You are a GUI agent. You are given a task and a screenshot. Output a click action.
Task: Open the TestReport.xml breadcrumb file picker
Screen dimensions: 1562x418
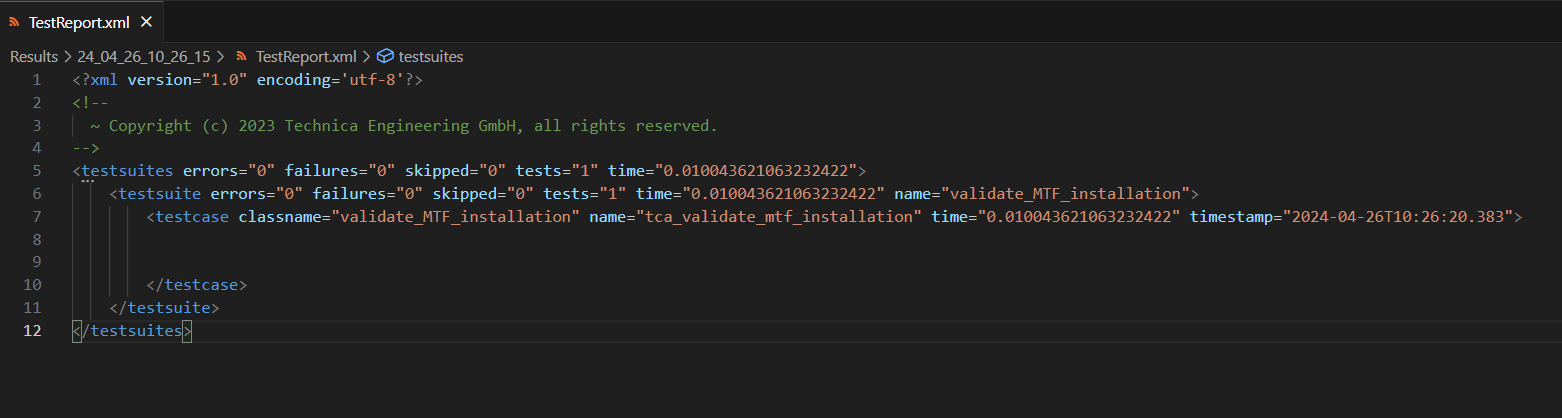click(306, 57)
